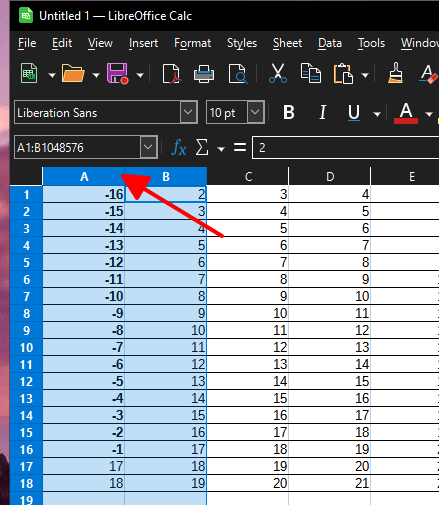The image size is (439, 505).
Task: Select row 10 header
Action: 26,347
